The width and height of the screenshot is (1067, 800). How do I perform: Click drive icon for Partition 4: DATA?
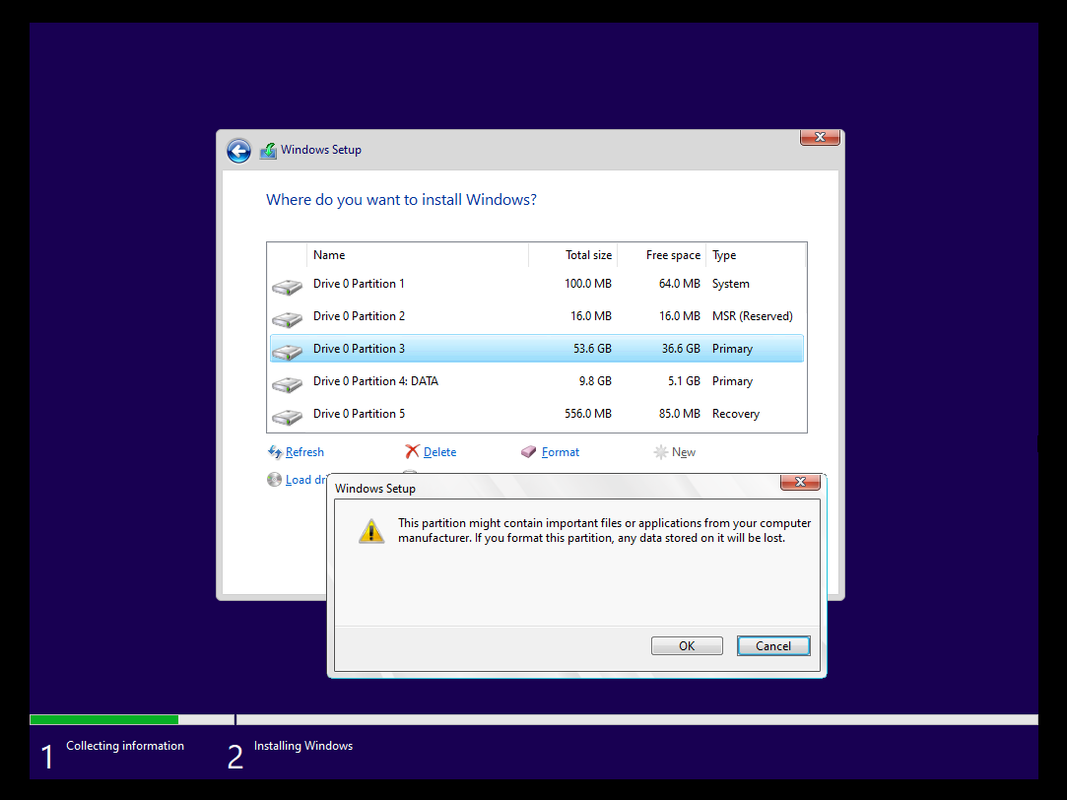pos(286,384)
